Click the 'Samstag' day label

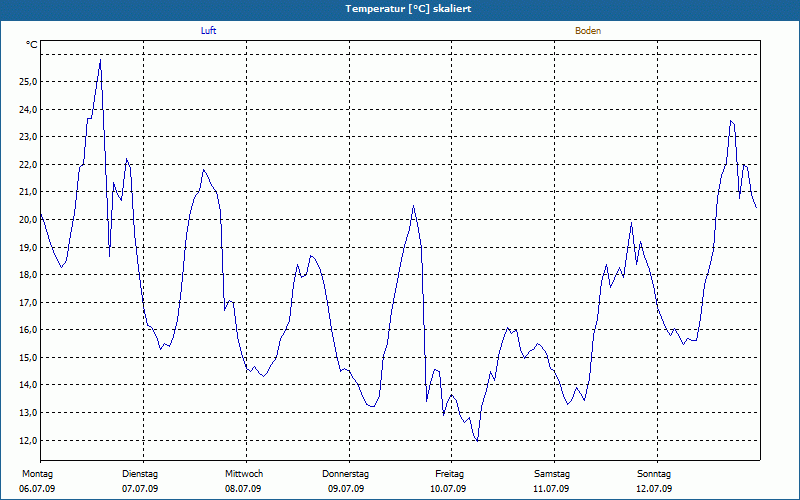pyautogui.click(x=552, y=474)
